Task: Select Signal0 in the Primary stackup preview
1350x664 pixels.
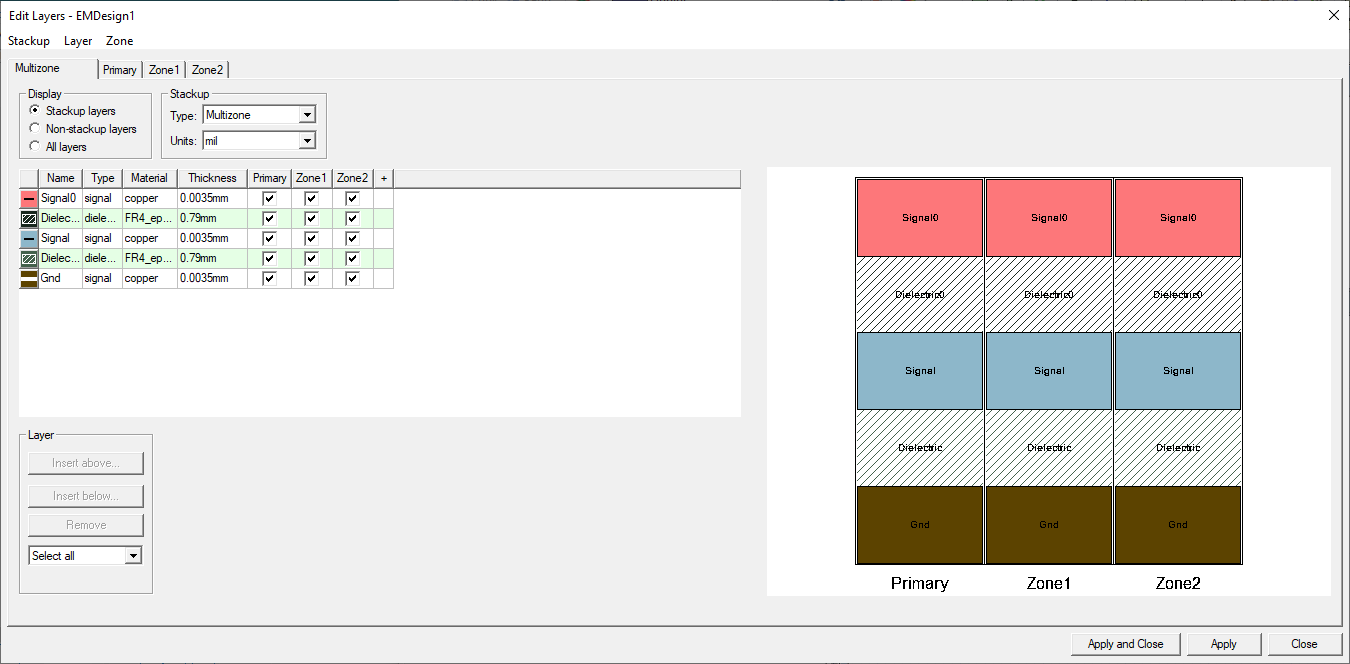Action: pos(918,217)
